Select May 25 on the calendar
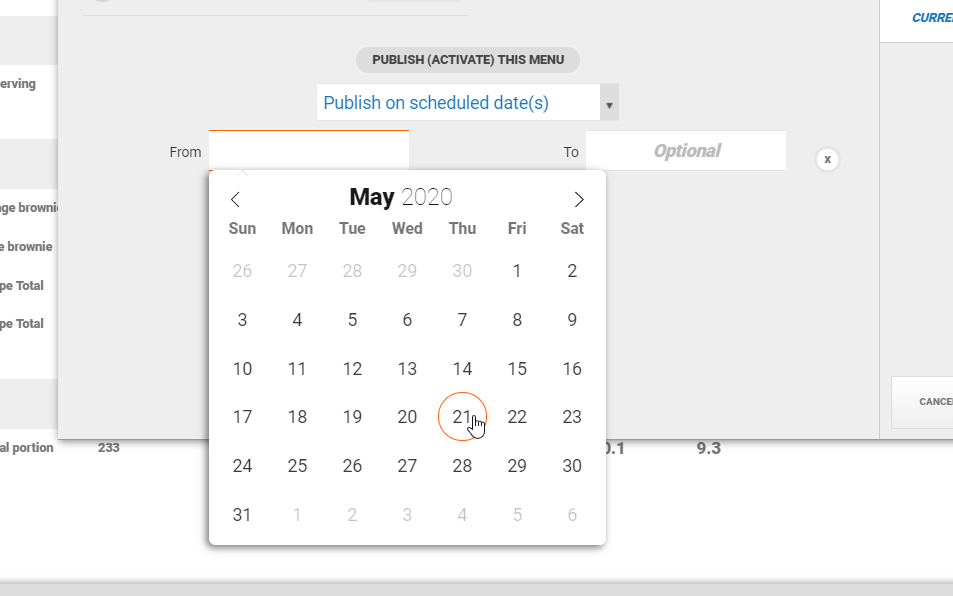The width and height of the screenshot is (953, 596). [x=297, y=466]
